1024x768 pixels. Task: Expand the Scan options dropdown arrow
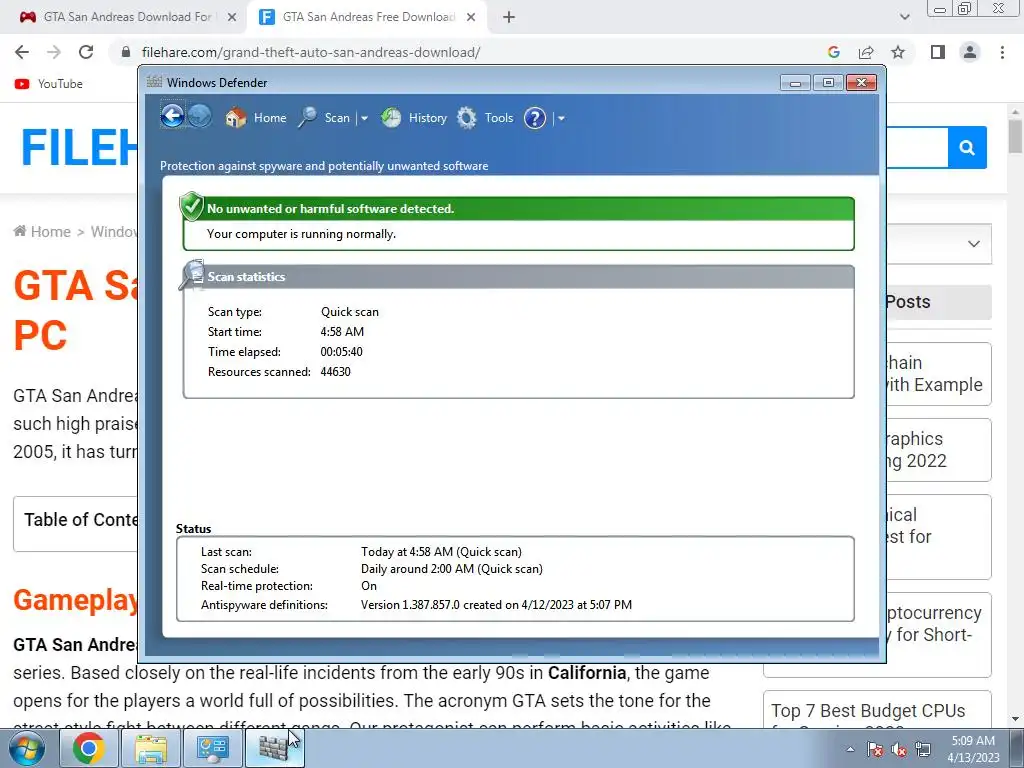(x=364, y=119)
